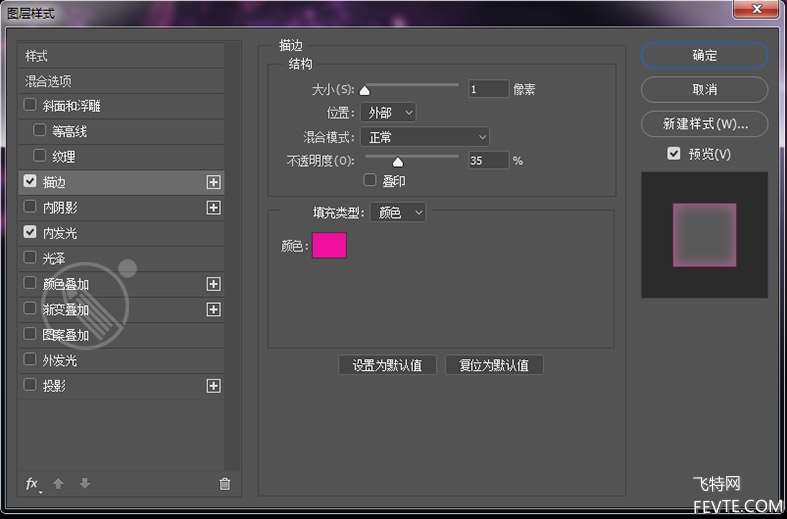Click the plus icon next to 内阴影
Image resolution: width=787 pixels, height=519 pixels.
pos(213,208)
